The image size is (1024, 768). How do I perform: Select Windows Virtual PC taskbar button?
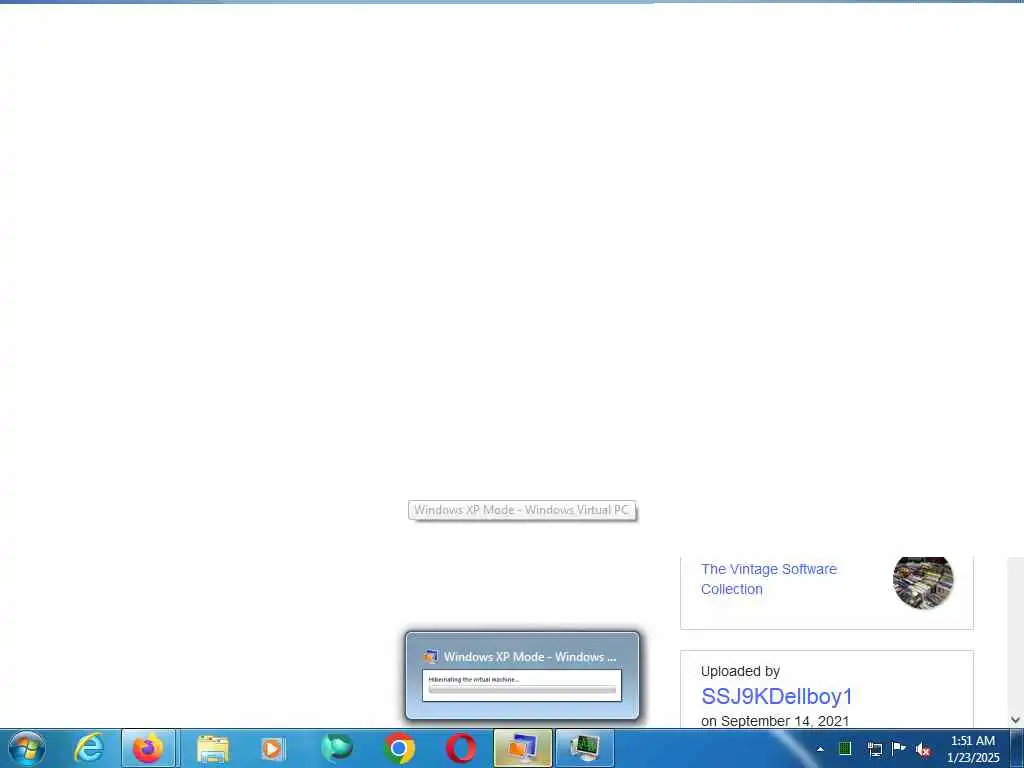(522, 748)
